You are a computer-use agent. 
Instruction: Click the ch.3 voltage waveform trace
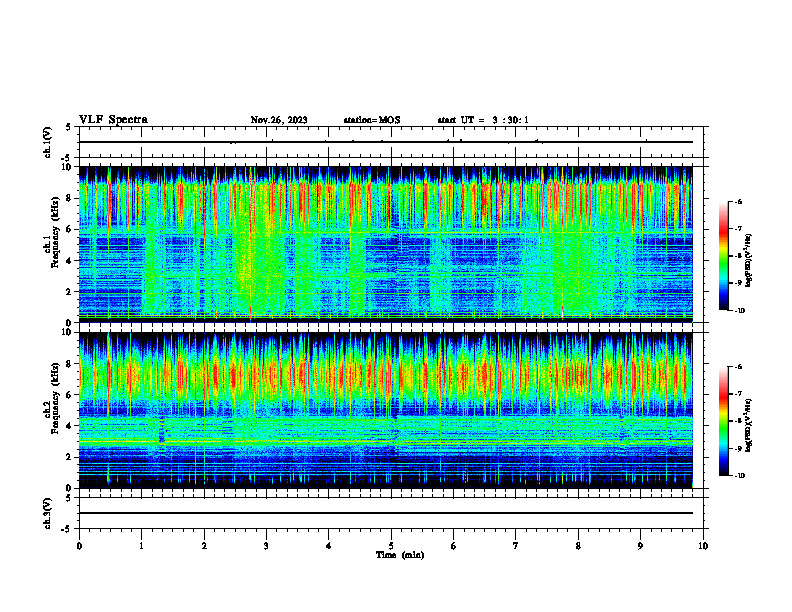tap(386, 513)
